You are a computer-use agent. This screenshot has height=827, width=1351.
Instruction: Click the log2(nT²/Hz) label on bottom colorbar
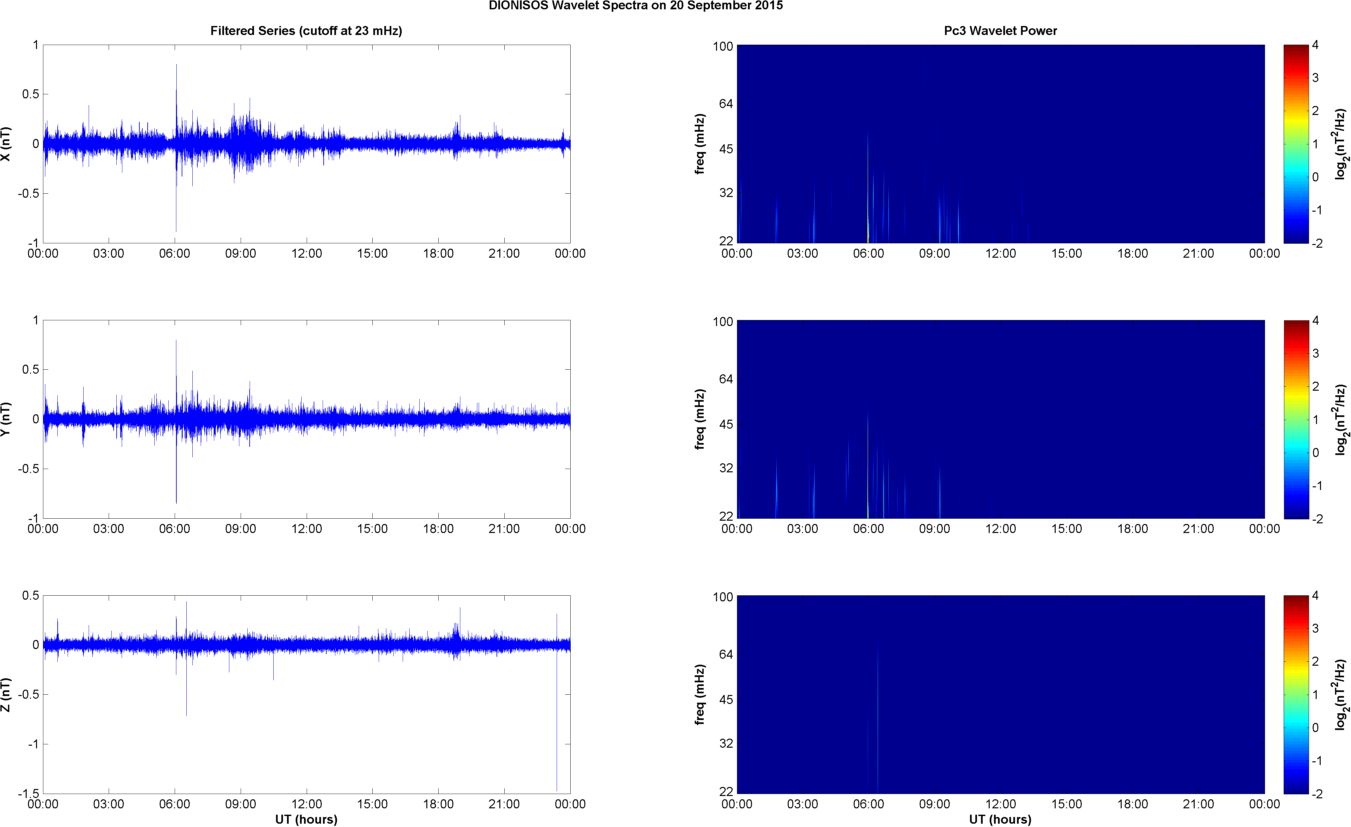(x=1342, y=695)
